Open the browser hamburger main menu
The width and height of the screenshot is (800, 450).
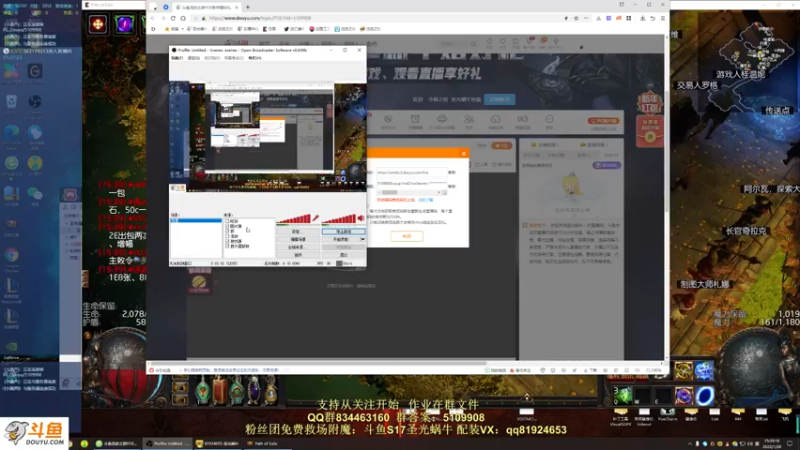pyautogui.click(x=663, y=18)
